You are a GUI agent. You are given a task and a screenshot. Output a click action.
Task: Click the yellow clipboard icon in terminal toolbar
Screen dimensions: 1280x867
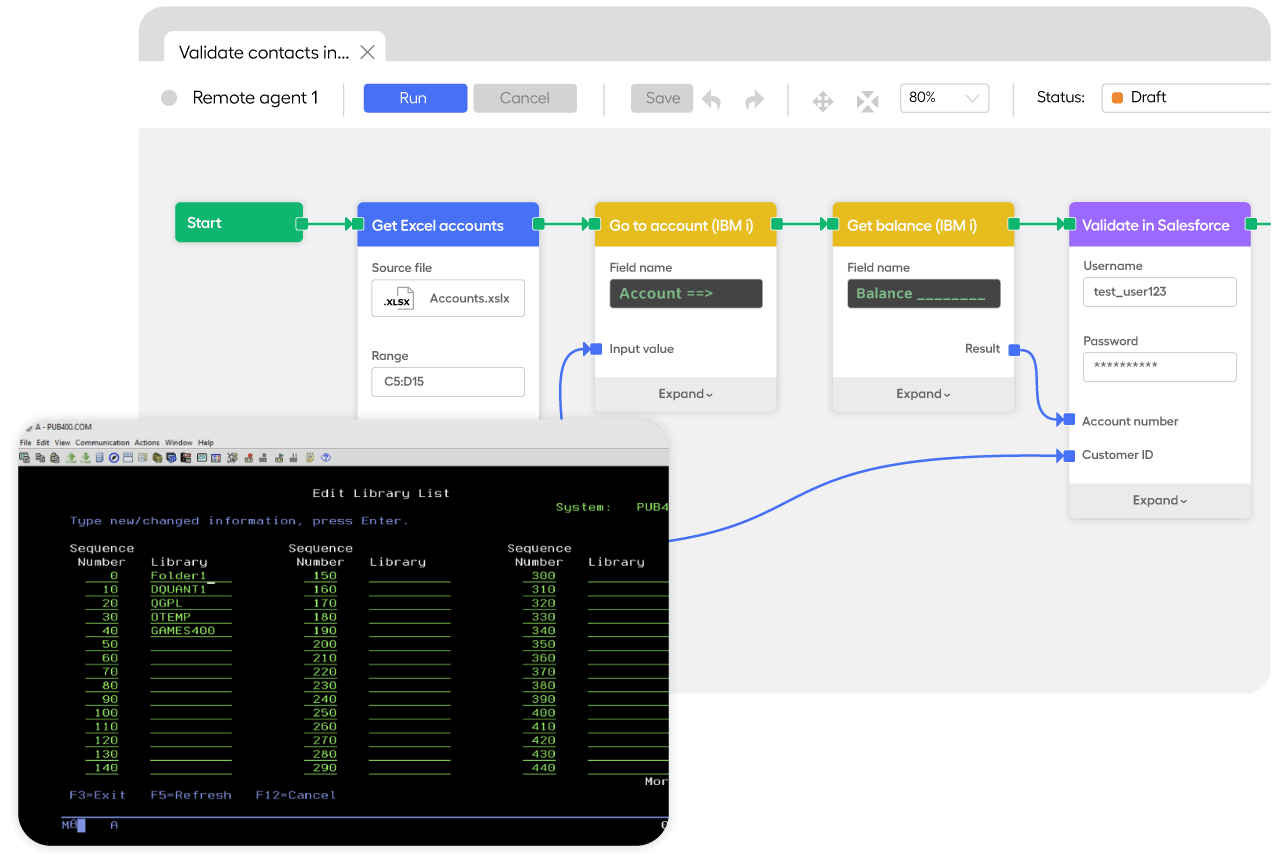310,458
